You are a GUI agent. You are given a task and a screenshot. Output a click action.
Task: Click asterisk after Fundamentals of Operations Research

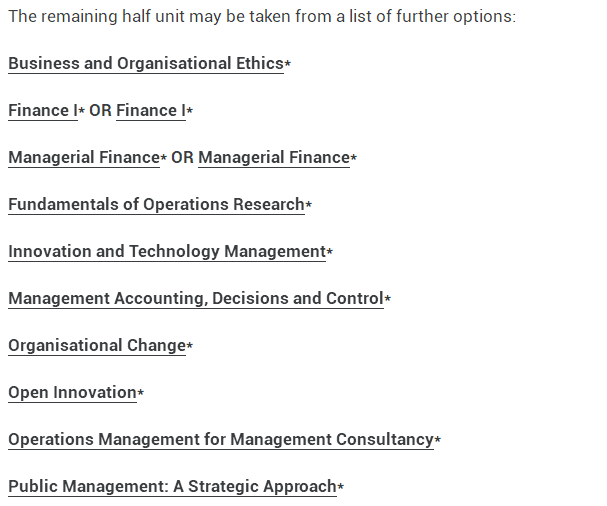pos(309,204)
